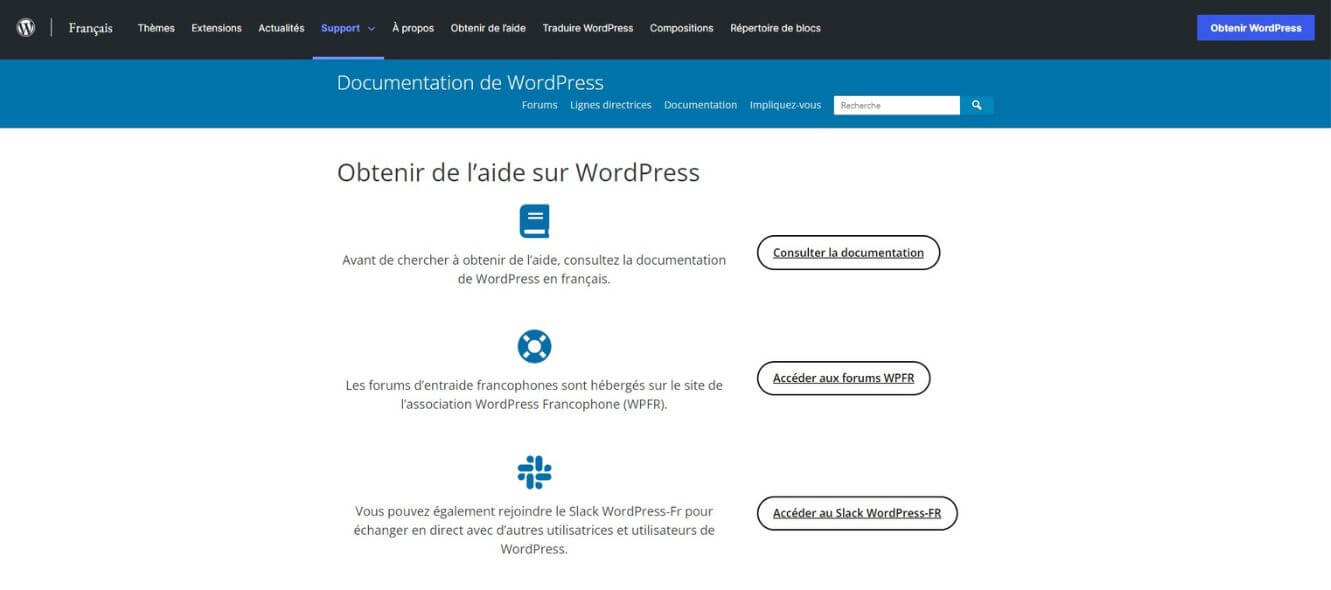Open the Lignes directrices link
Screen dimensions: 1331x590
point(611,105)
